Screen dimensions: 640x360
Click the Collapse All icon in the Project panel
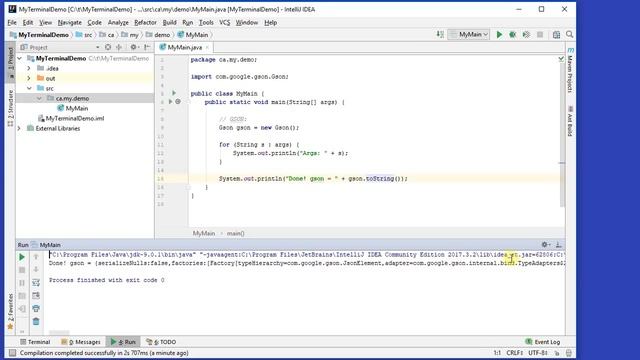tap(119, 47)
